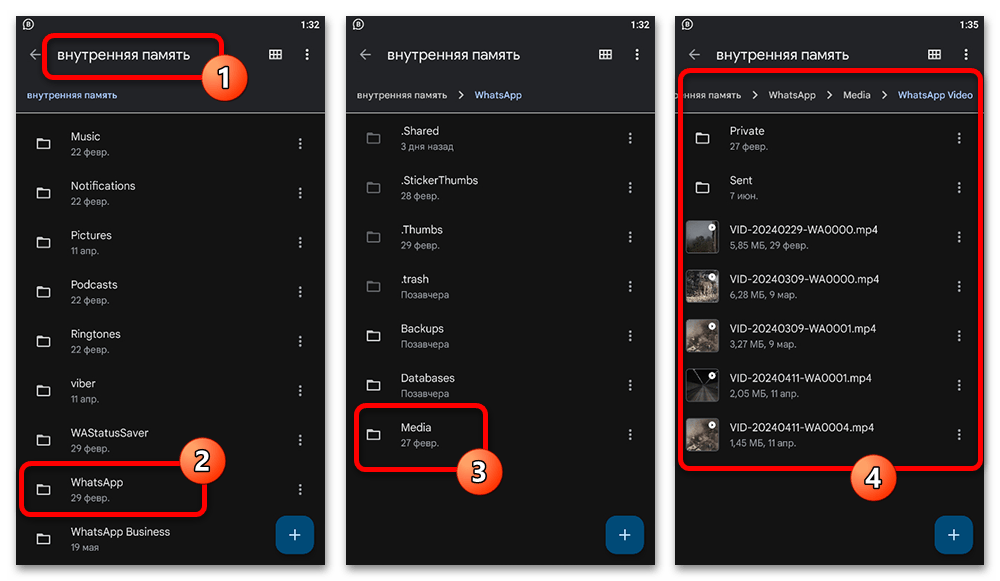Select WhatsApp breadcrumb in right screen

point(791,95)
